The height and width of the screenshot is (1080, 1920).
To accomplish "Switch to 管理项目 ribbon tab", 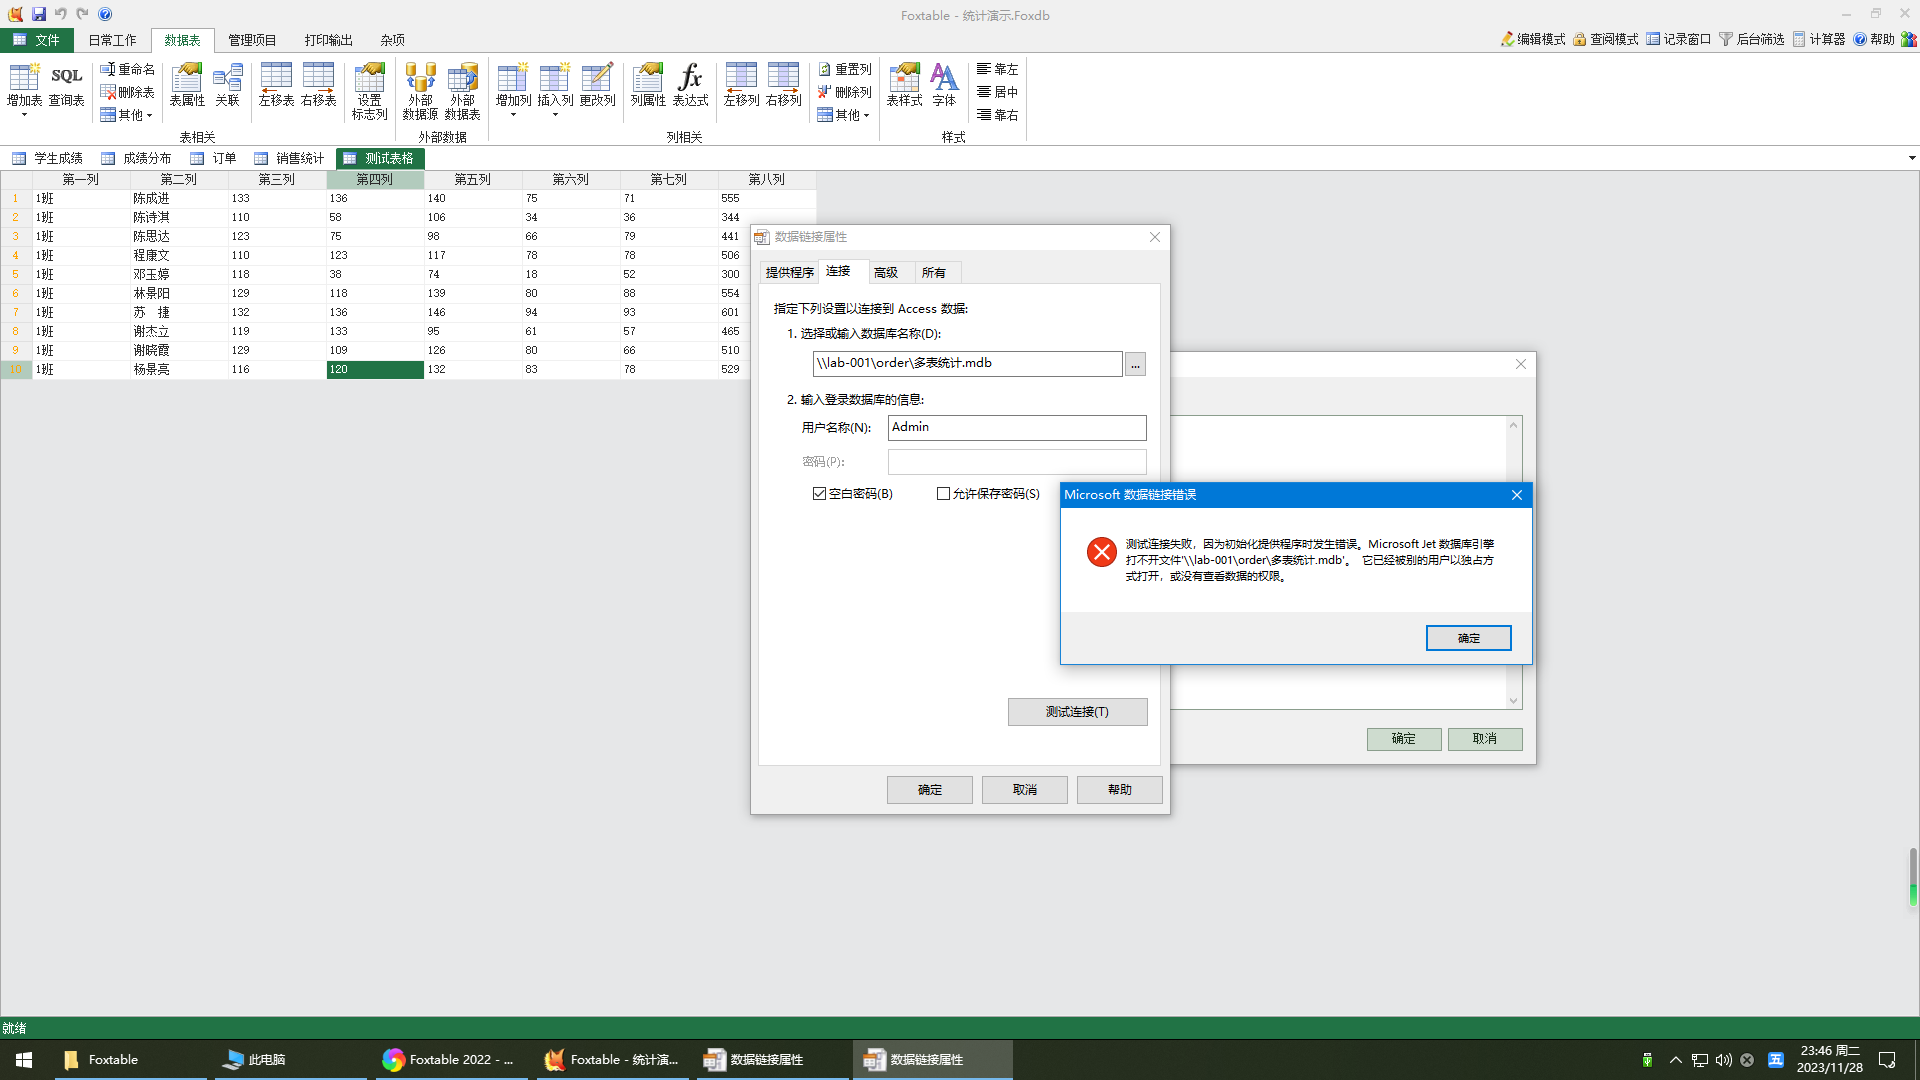I will pyautogui.click(x=252, y=40).
